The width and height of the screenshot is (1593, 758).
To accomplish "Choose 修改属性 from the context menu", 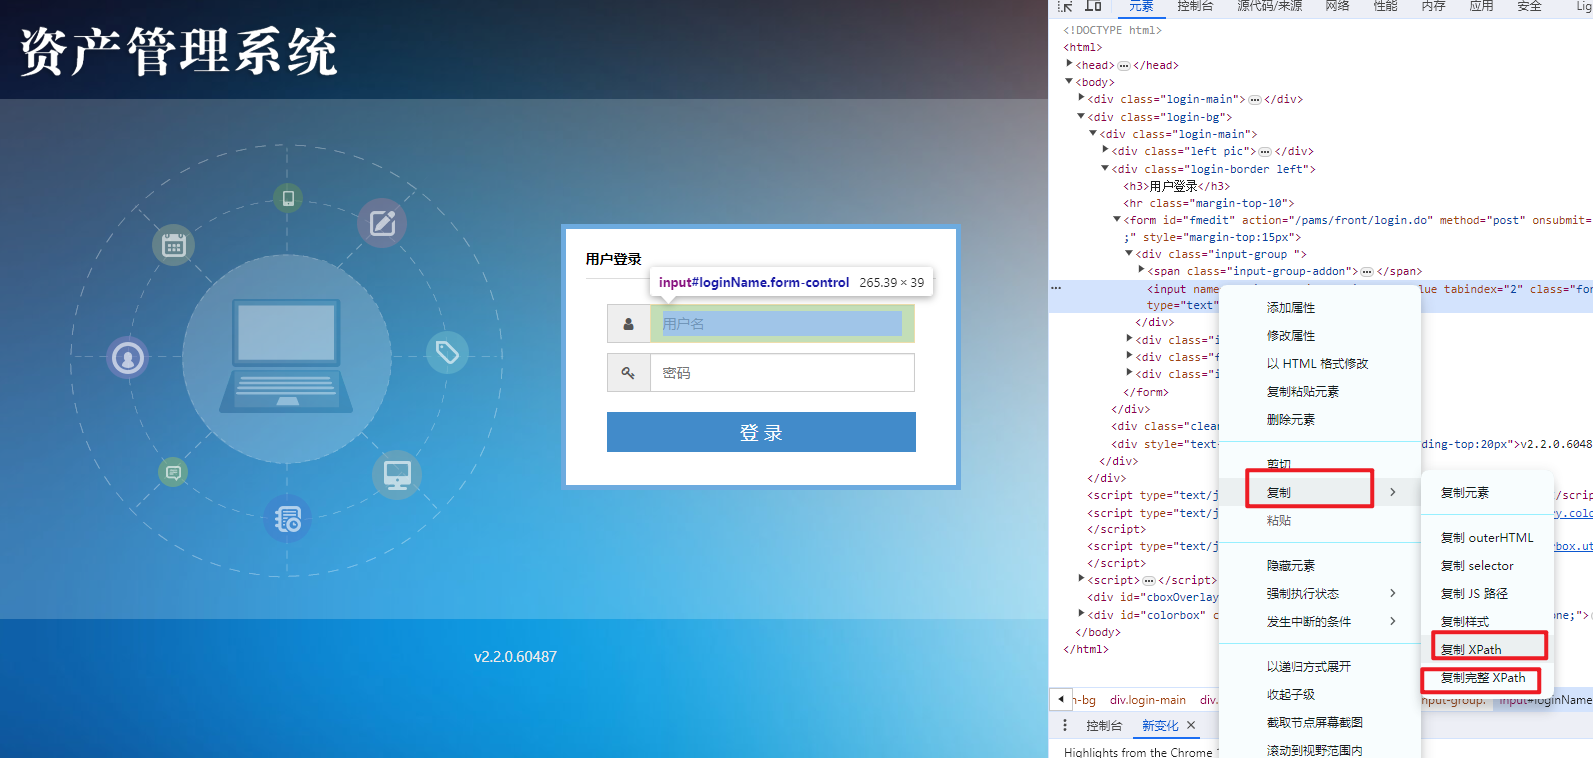I will pyautogui.click(x=1320, y=336).
